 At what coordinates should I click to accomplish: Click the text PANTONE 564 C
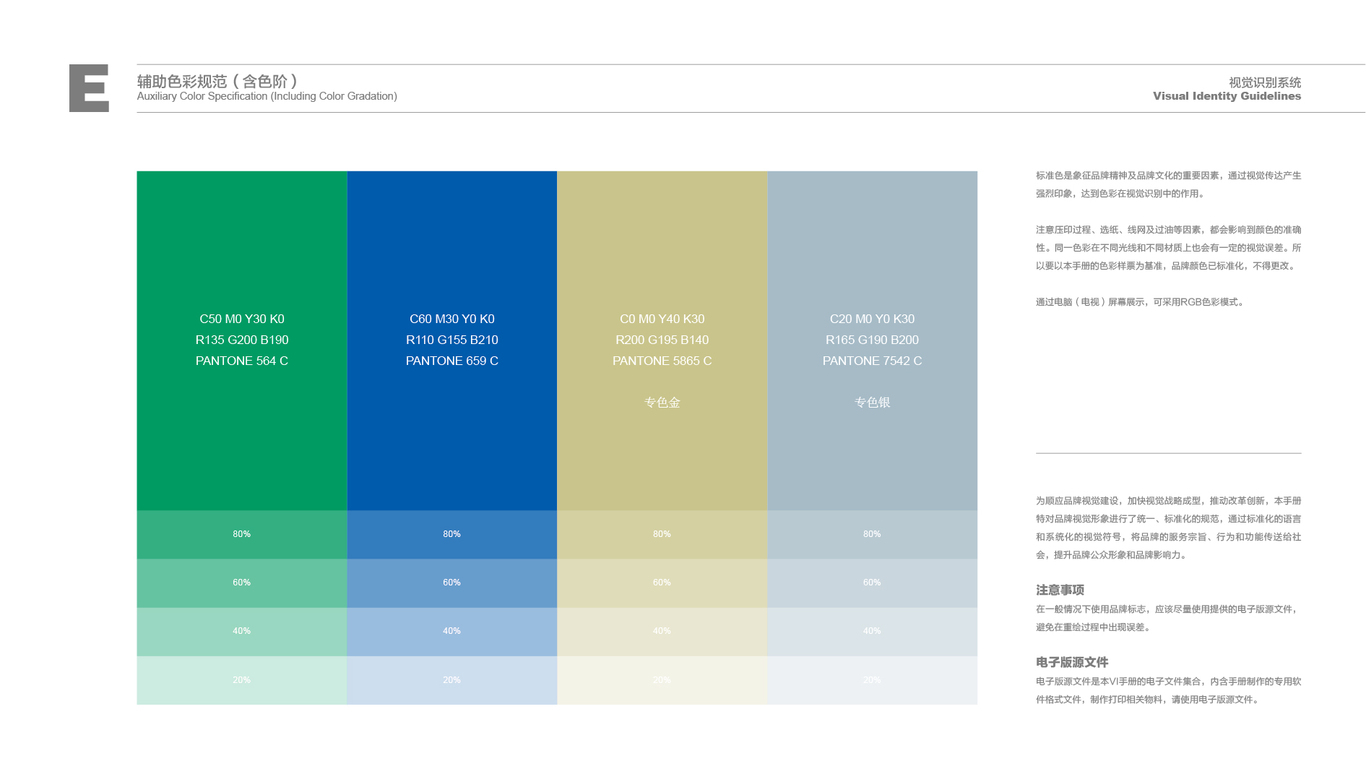pos(242,361)
